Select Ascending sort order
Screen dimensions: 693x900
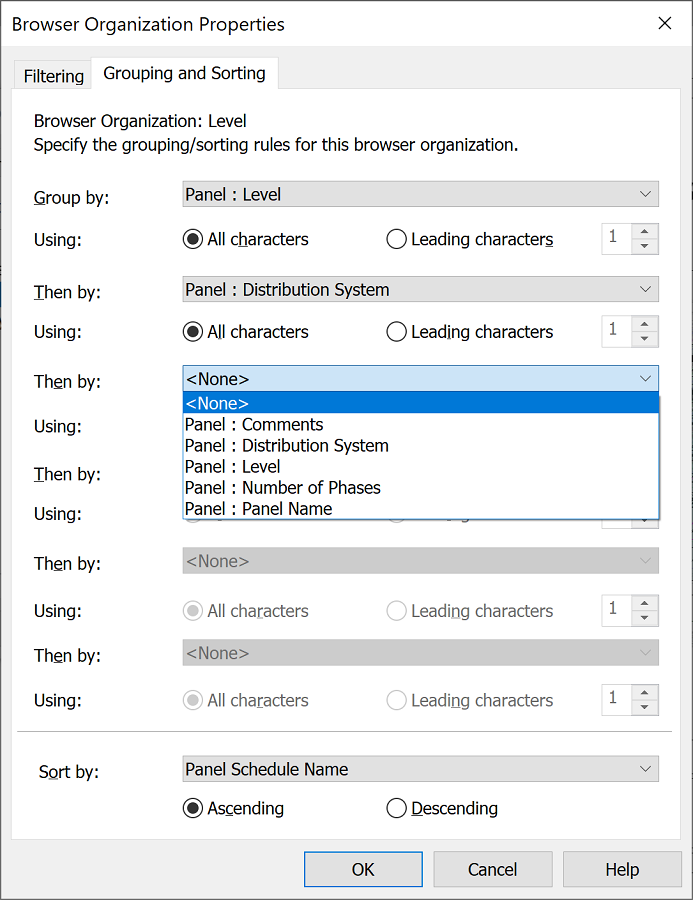pyautogui.click(x=194, y=808)
